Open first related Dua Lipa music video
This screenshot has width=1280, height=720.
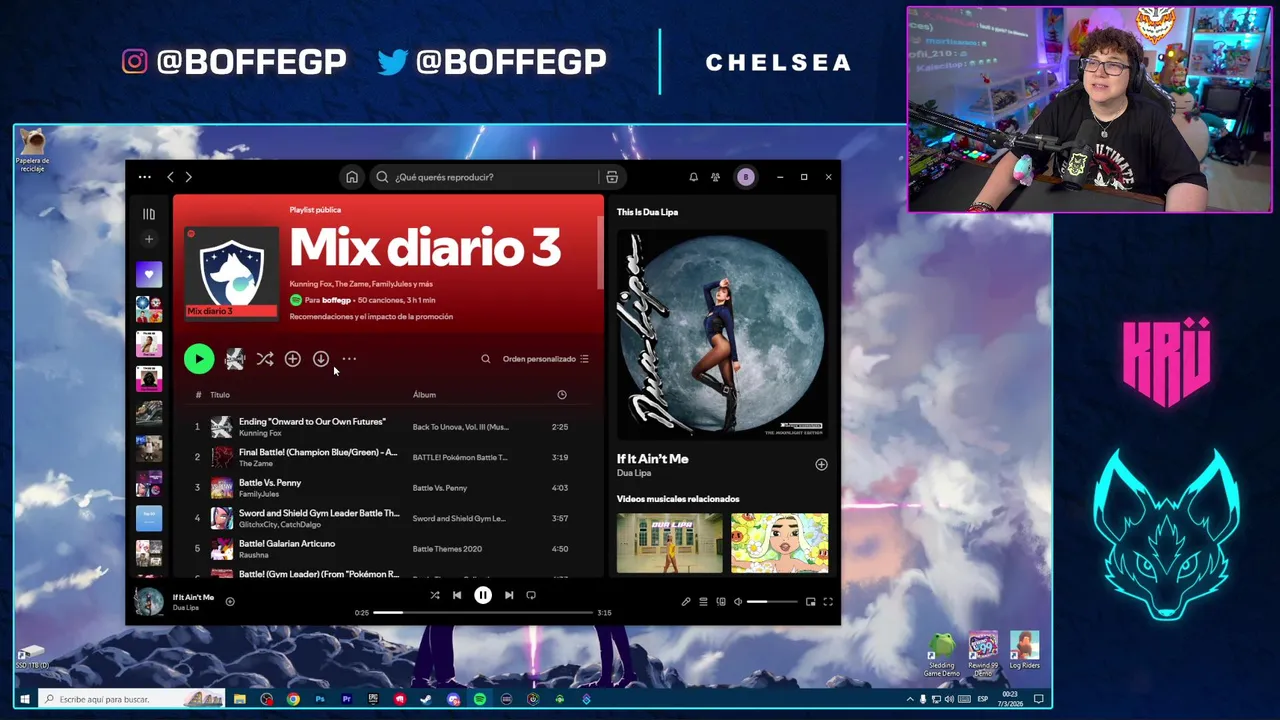coord(669,543)
